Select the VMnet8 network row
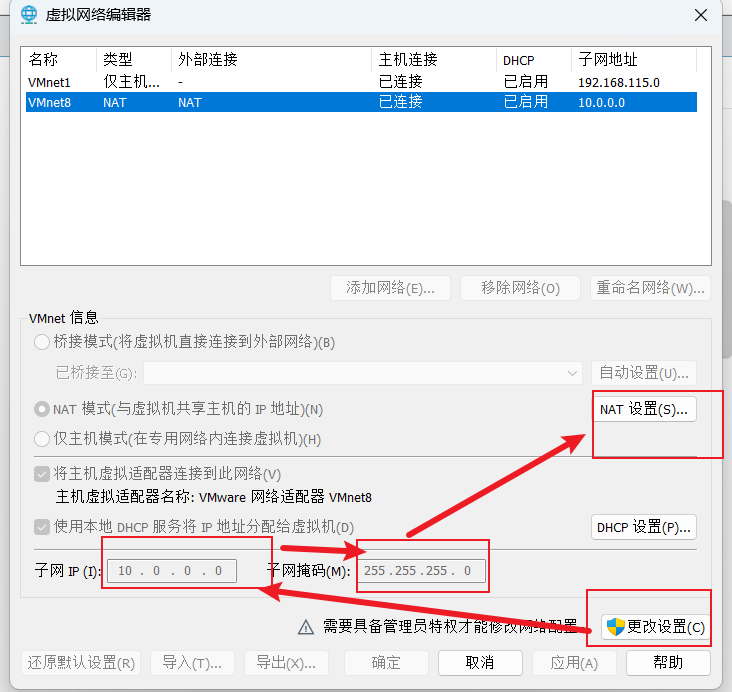Viewport: 732px width, 692px height. coord(361,102)
